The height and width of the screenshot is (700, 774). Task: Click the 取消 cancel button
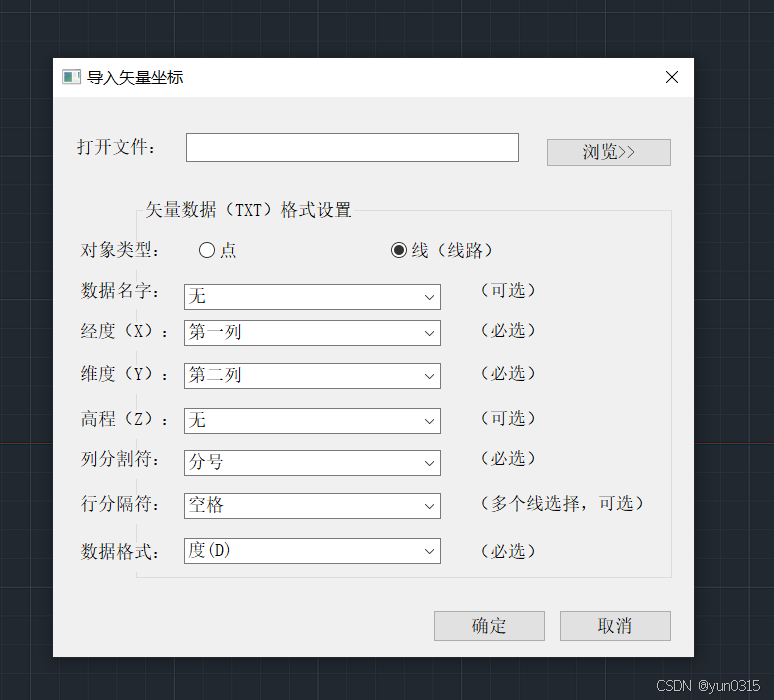615,626
